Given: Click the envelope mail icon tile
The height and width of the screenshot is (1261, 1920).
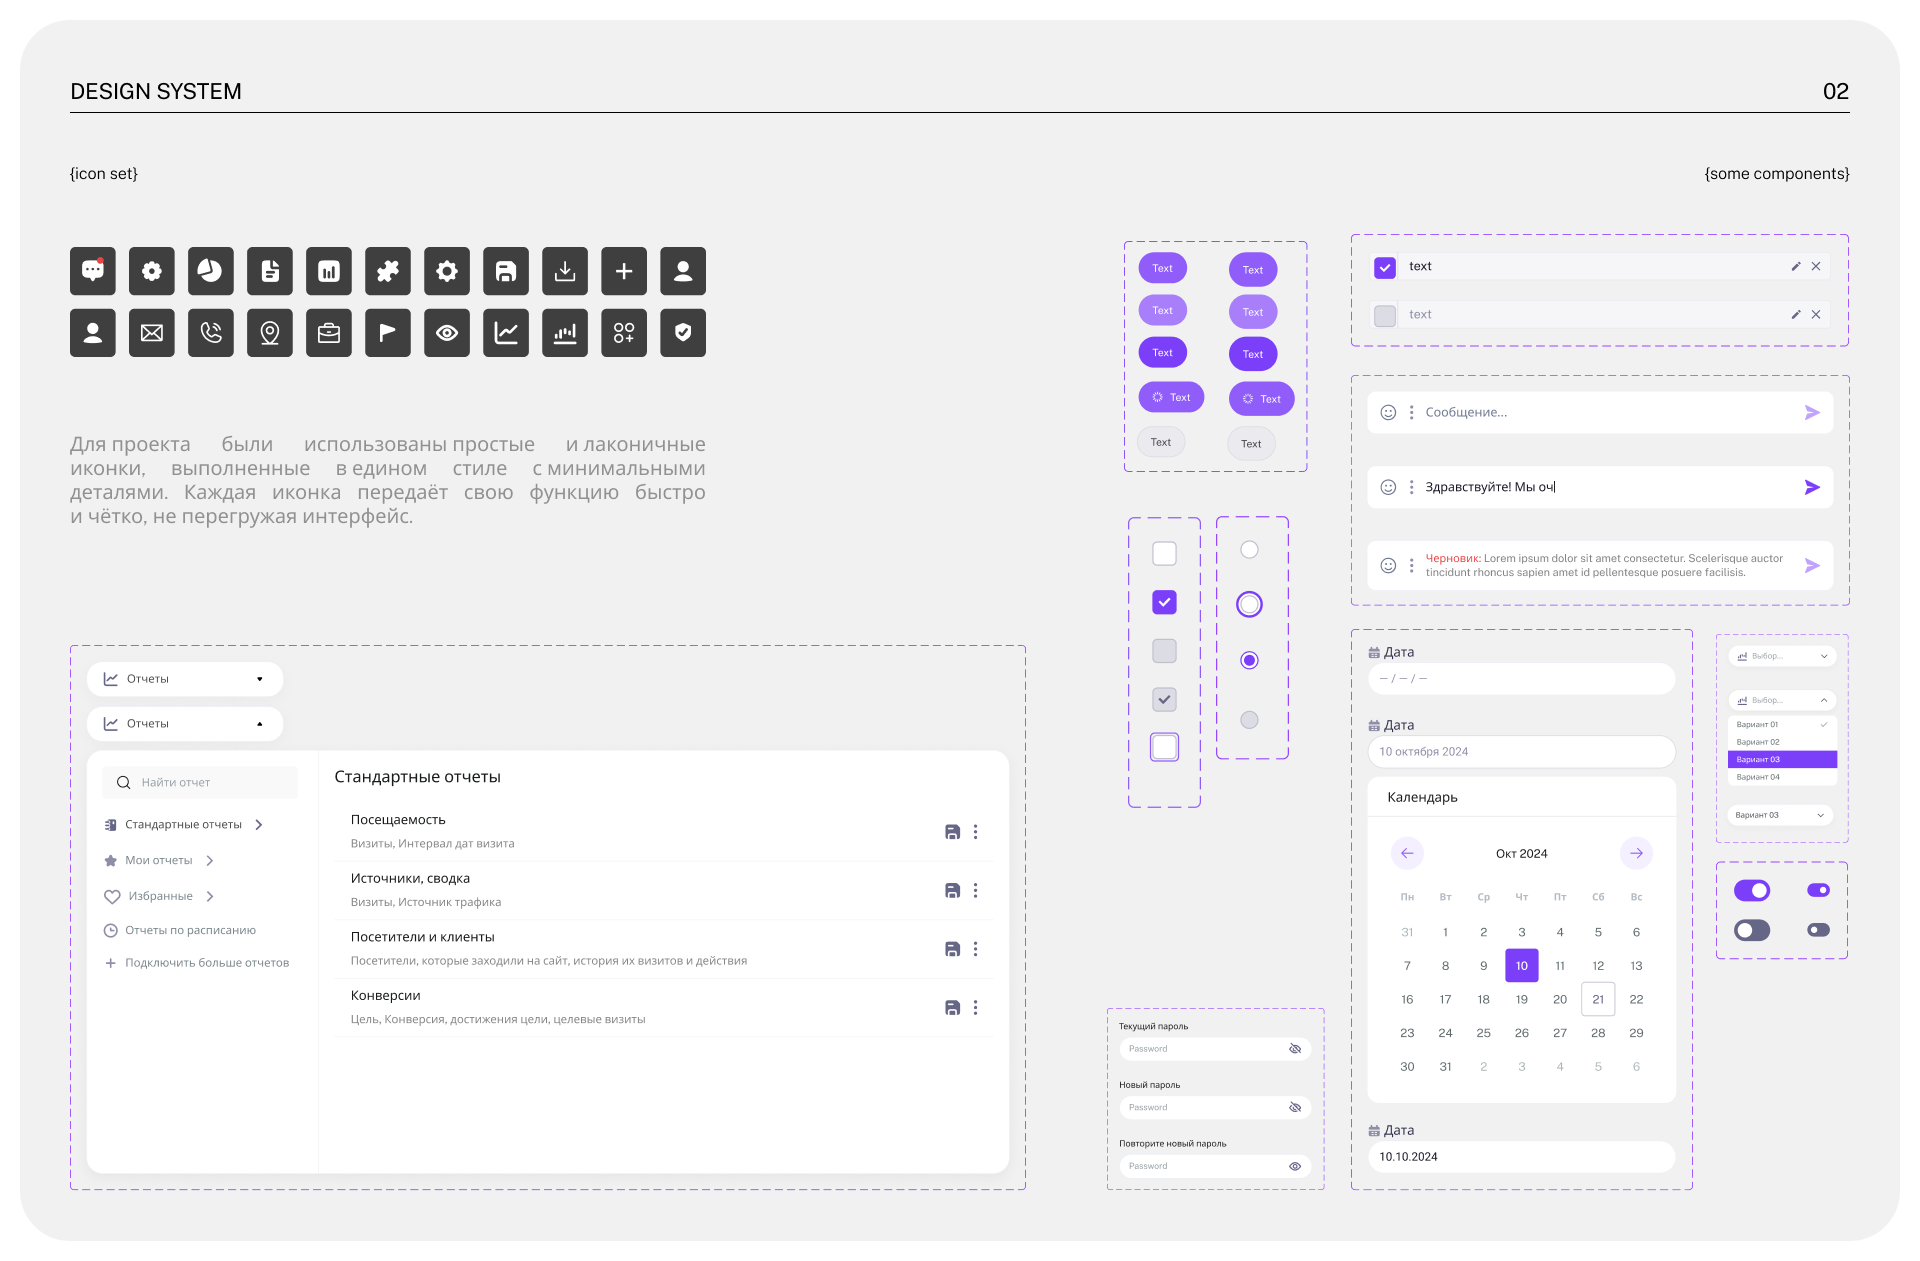Looking at the screenshot, I should pyautogui.click(x=152, y=333).
